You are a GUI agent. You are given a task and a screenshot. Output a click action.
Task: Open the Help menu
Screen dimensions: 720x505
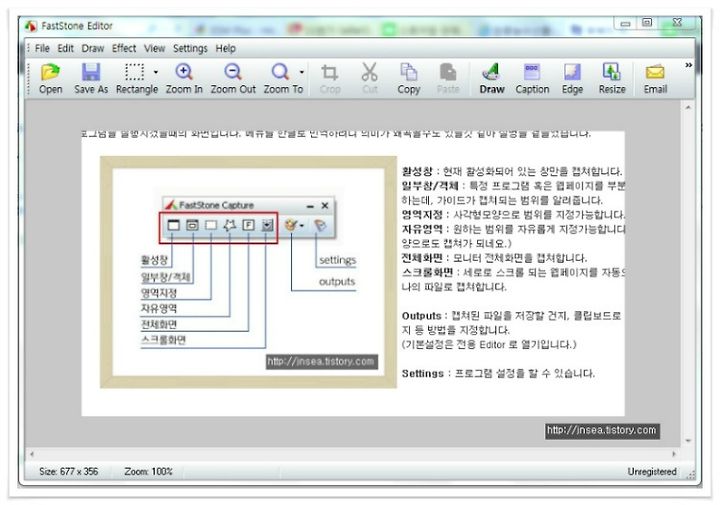pos(225,48)
